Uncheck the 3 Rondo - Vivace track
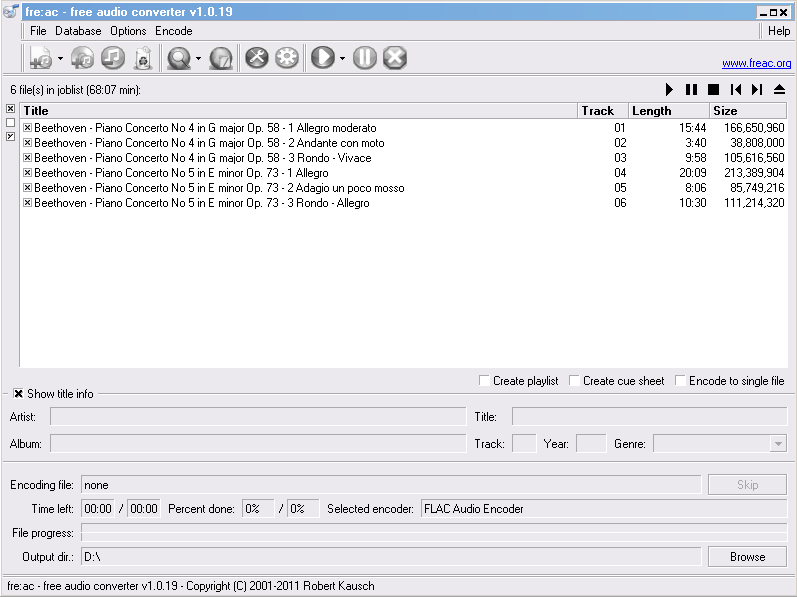This screenshot has height=597, width=797. [x=27, y=158]
